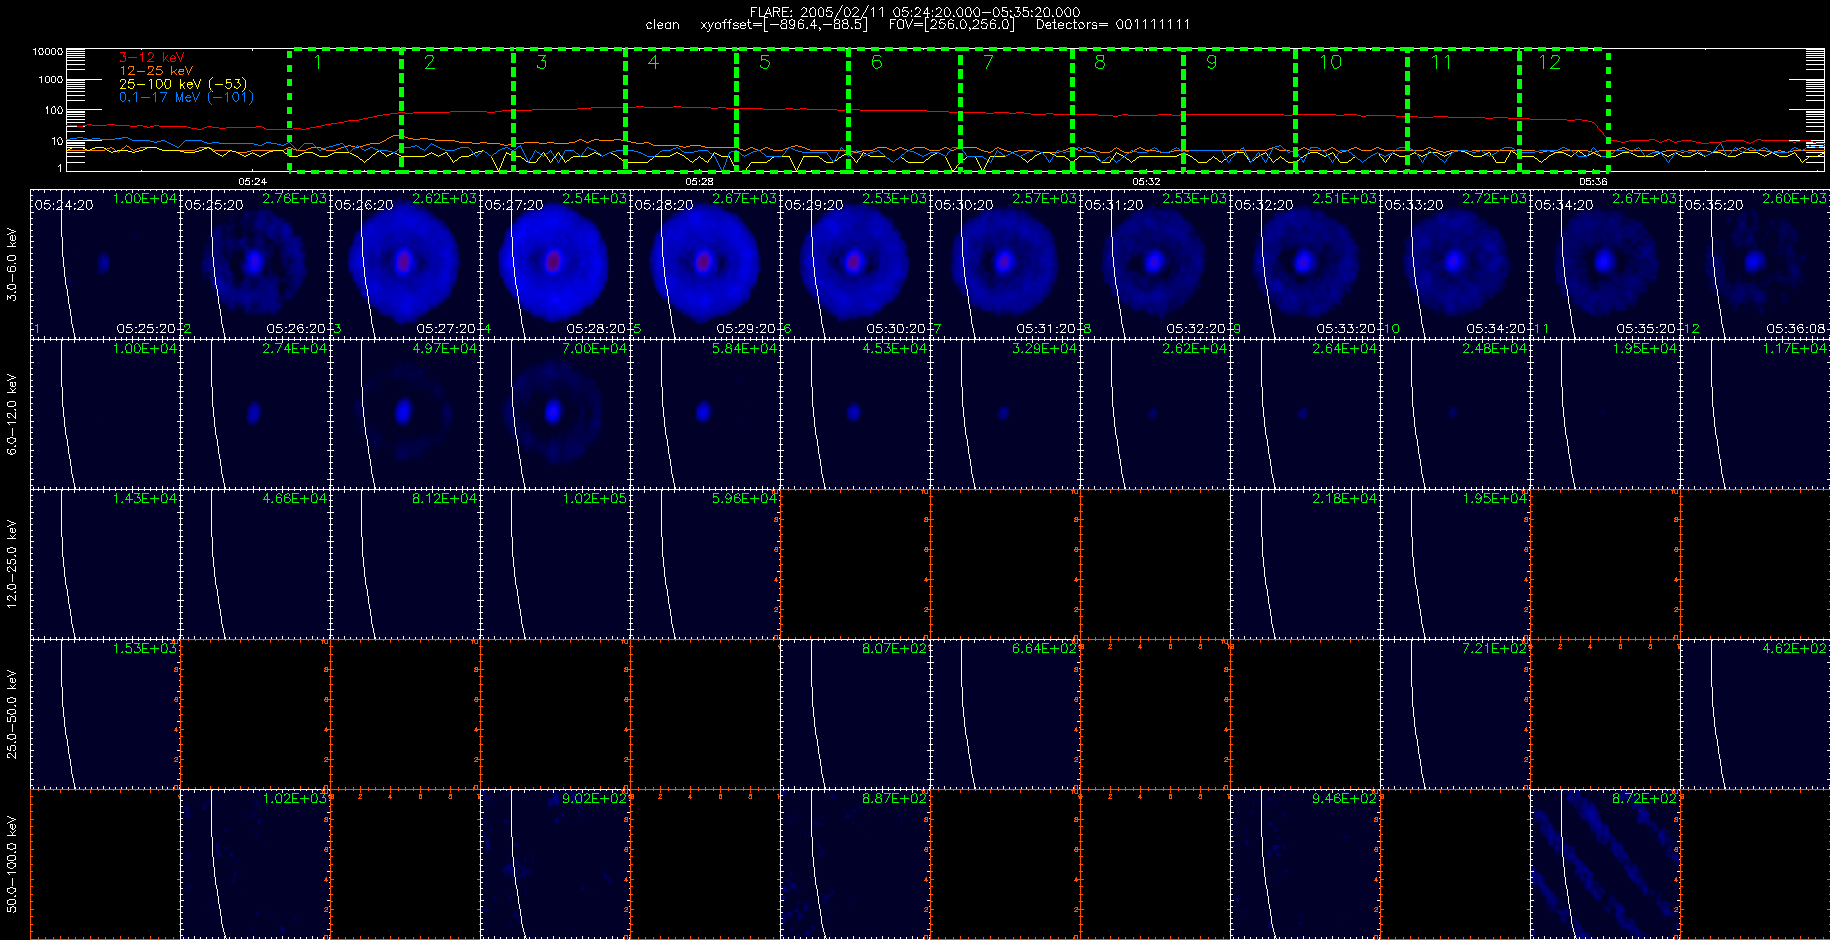Click the "xyoffset=[-896.4,-88.5]" text
This screenshot has width=1830, height=940.
tap(784, 25)
